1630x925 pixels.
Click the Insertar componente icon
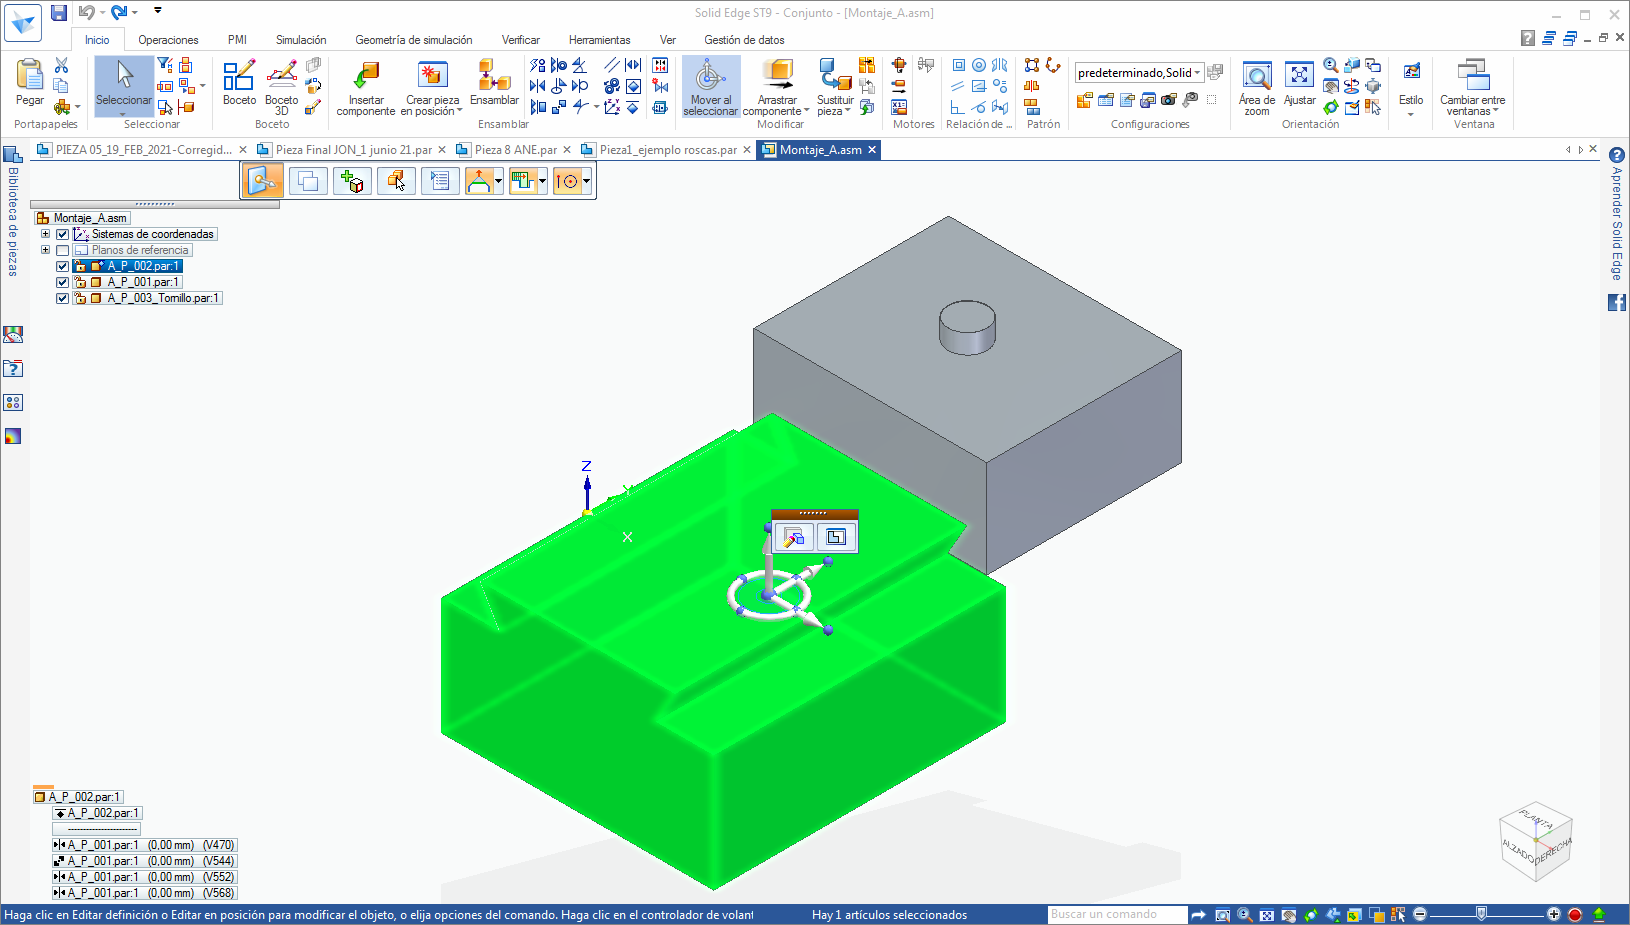tap(366, 77)
